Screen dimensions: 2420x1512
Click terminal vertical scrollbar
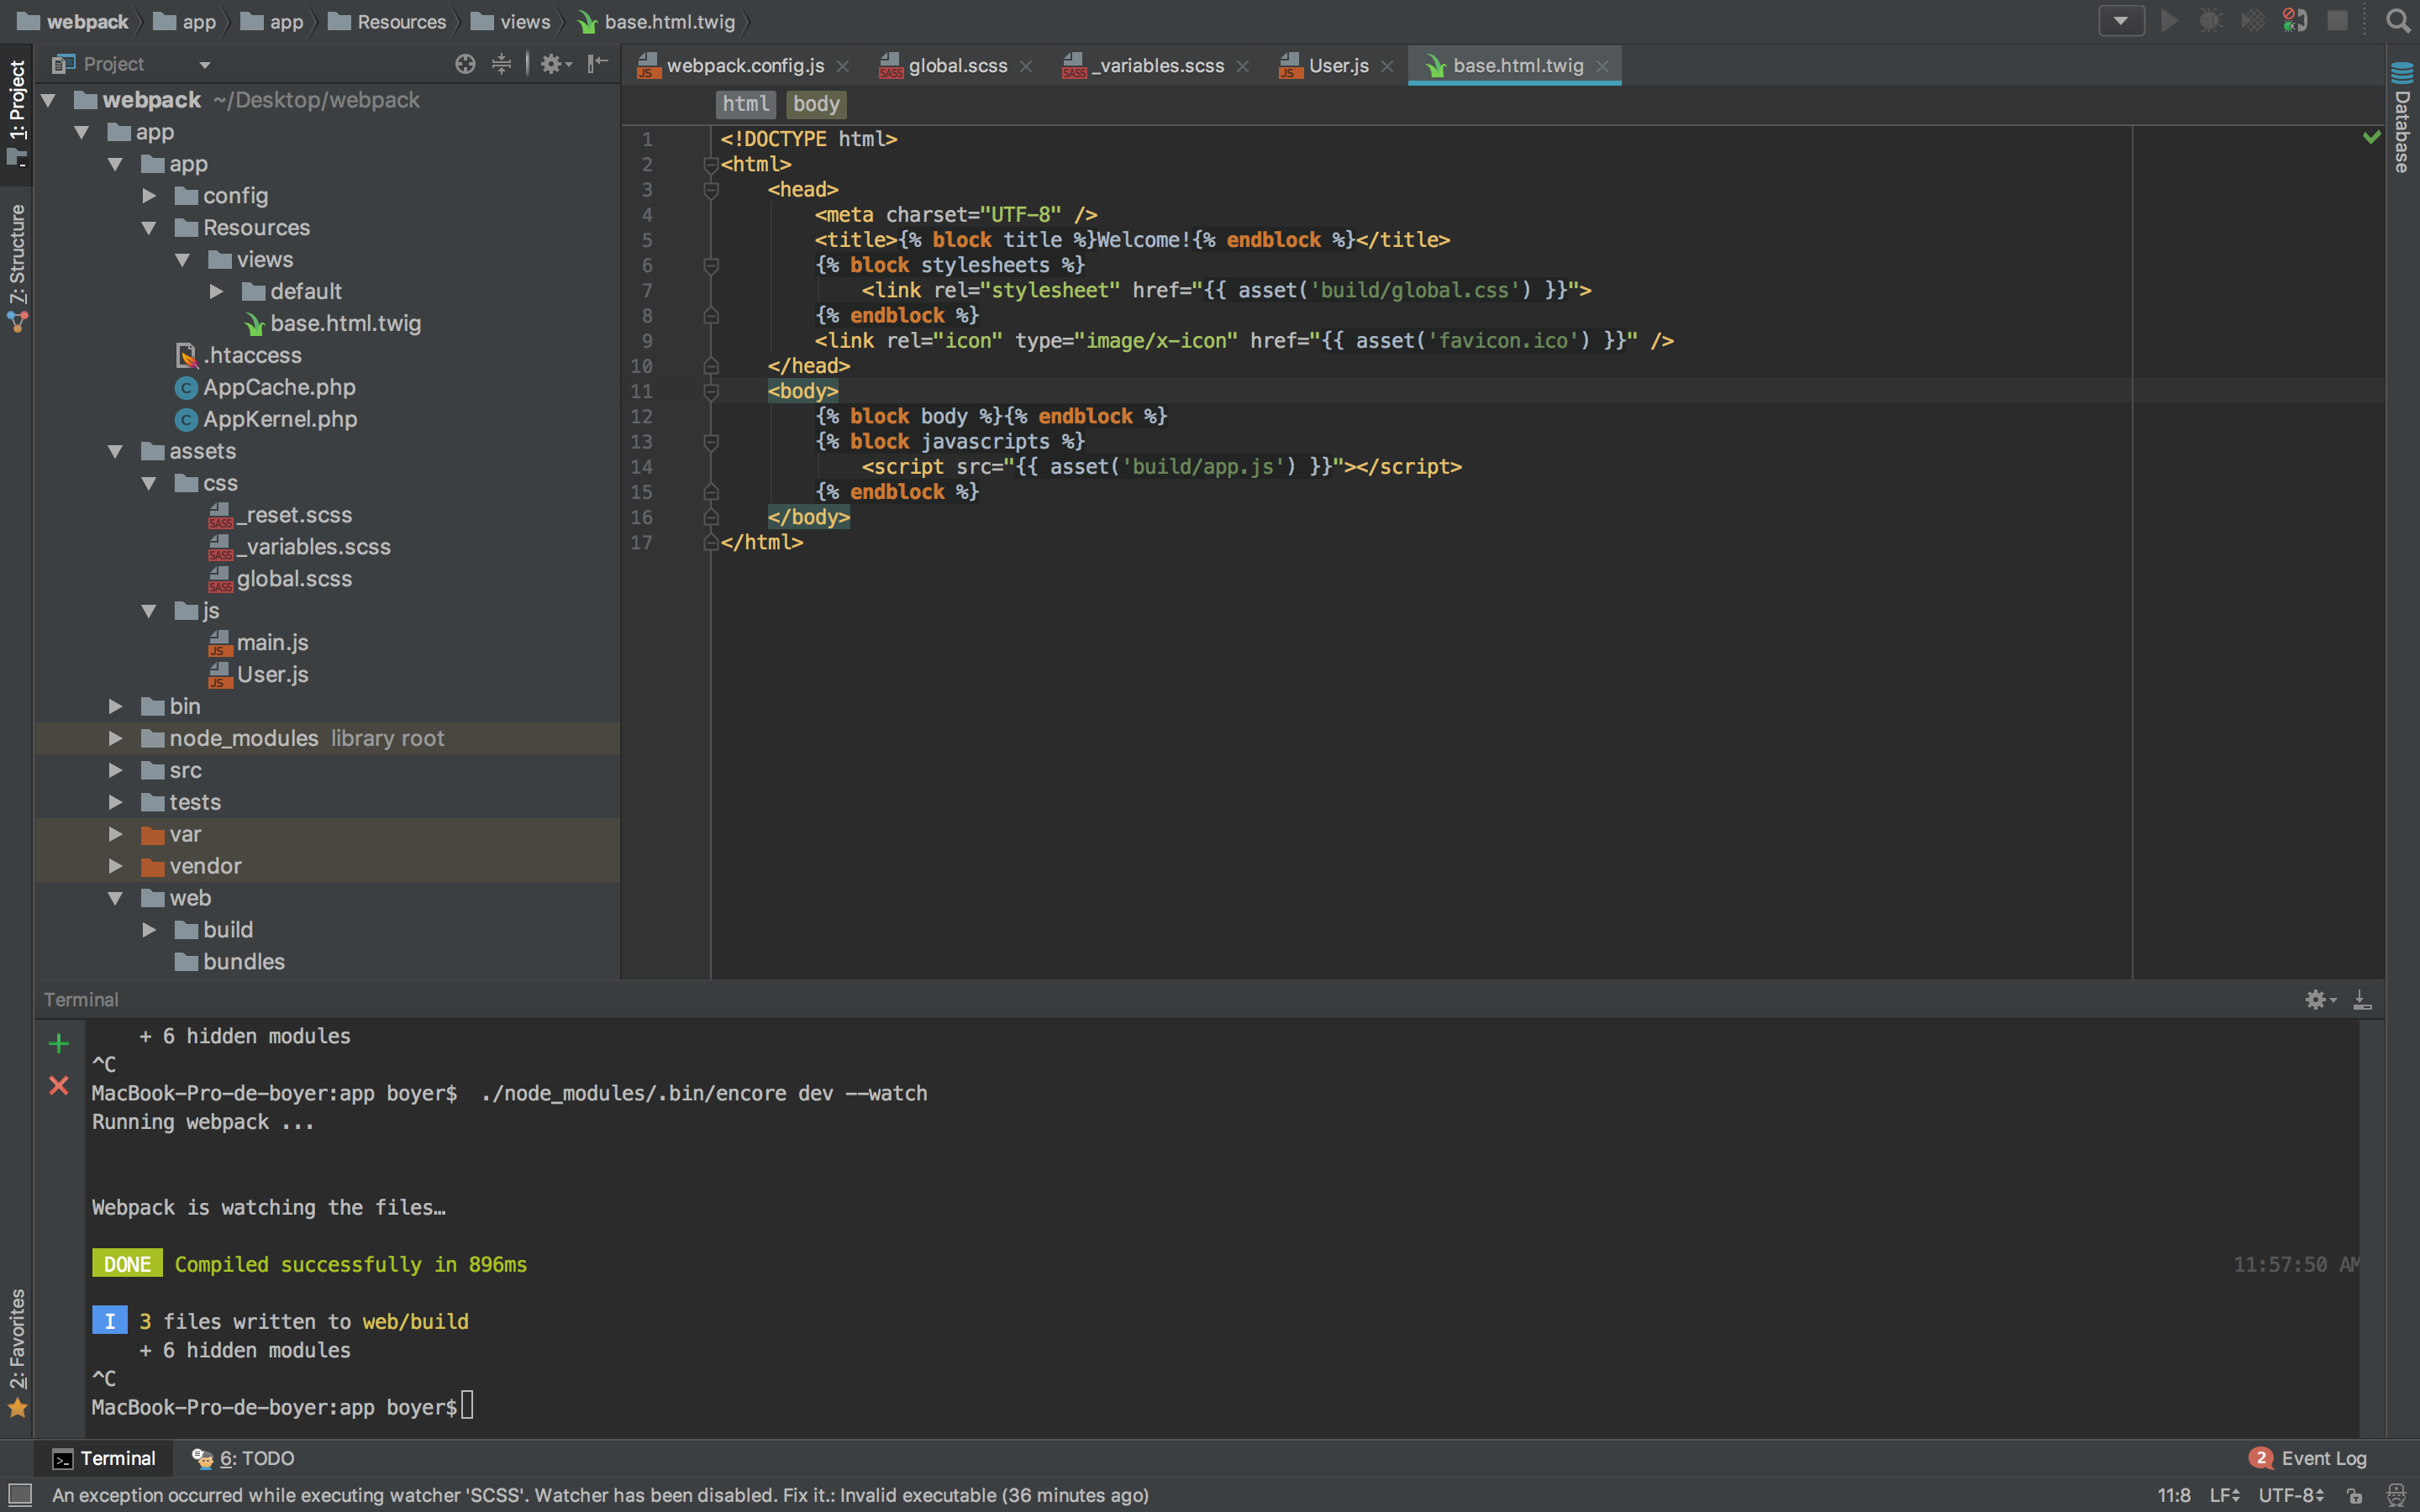click(2372, 1228)
